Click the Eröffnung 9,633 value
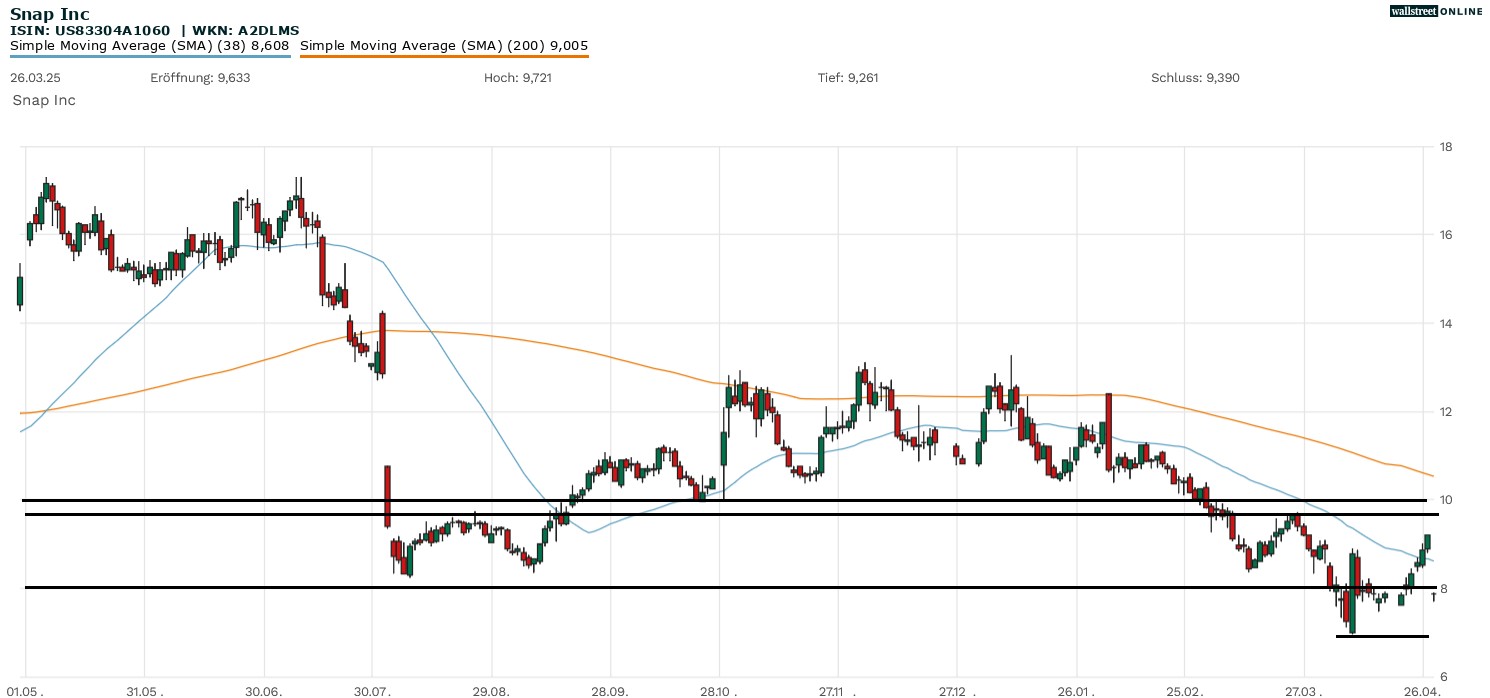 [200, 77]
